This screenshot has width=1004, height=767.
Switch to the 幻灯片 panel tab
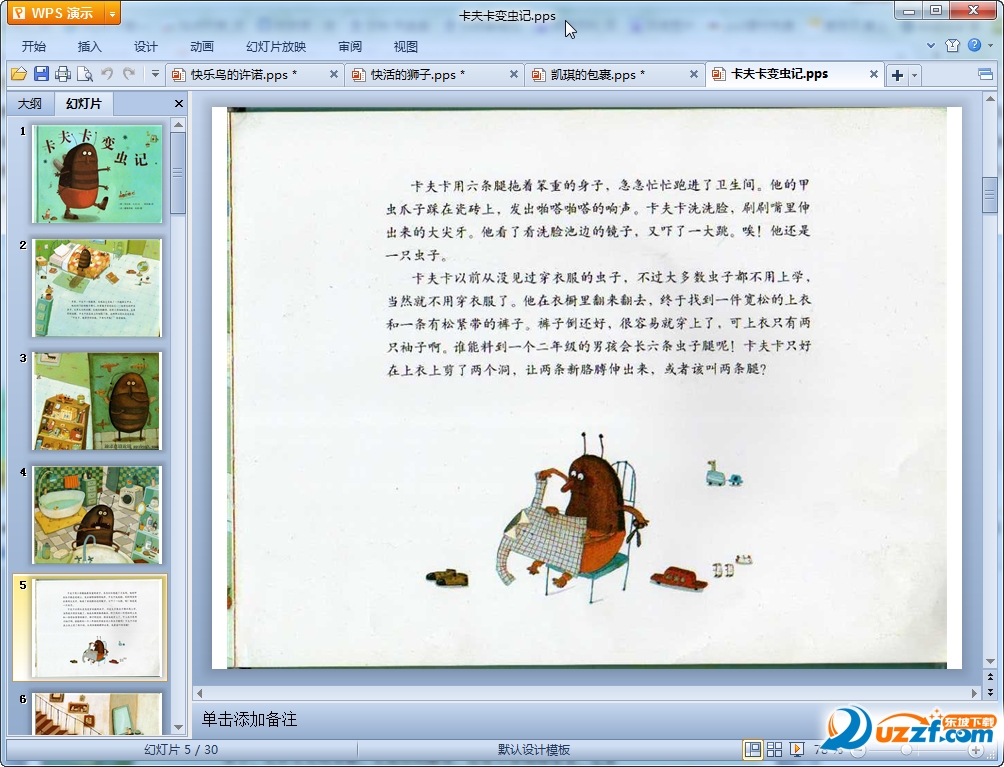click(84, 103)
